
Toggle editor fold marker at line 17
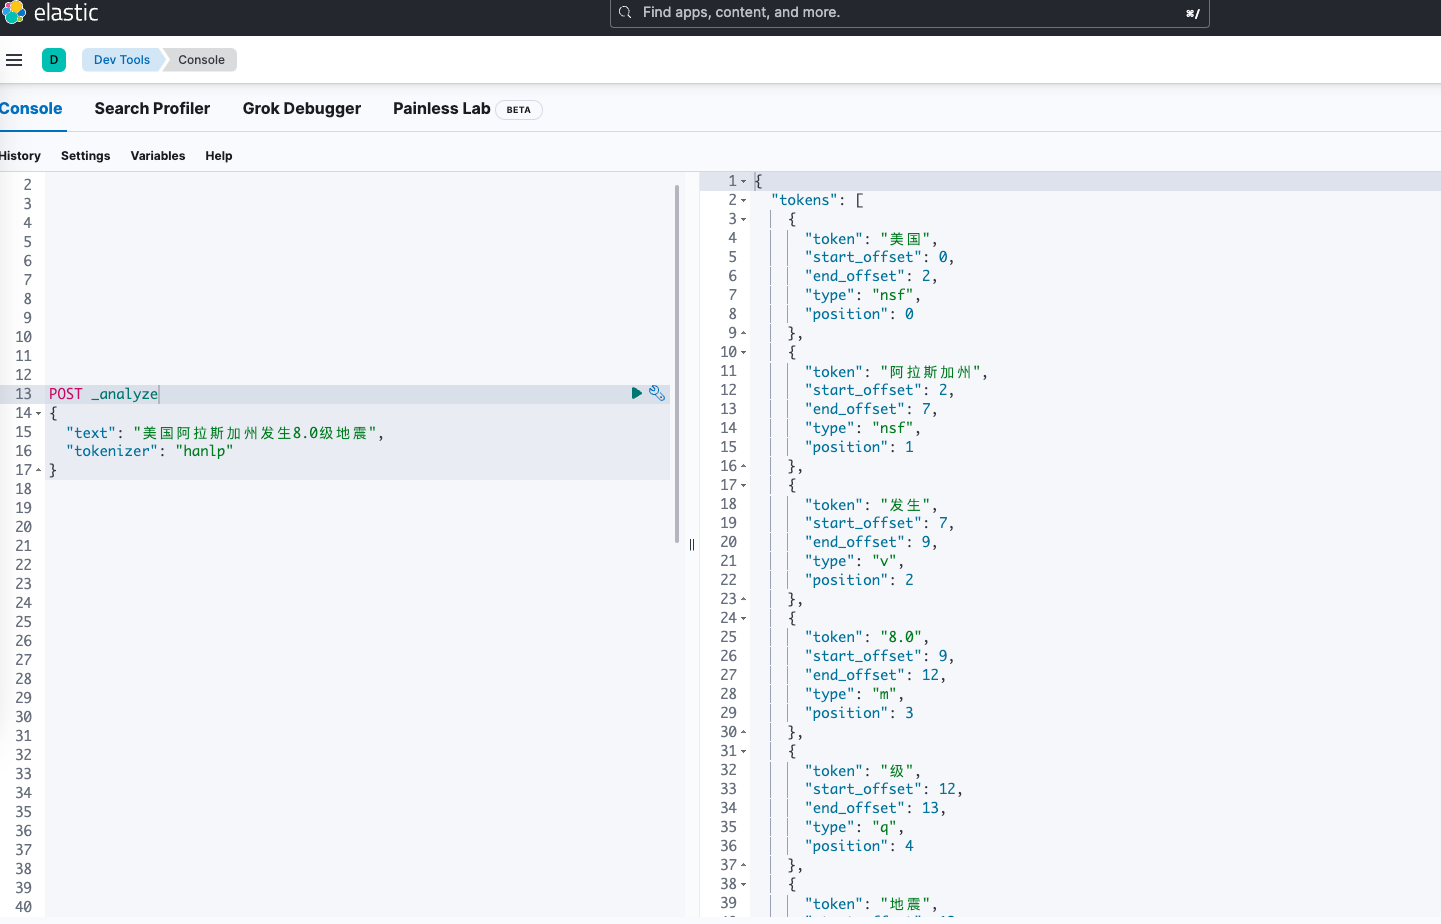pos(39,470)
